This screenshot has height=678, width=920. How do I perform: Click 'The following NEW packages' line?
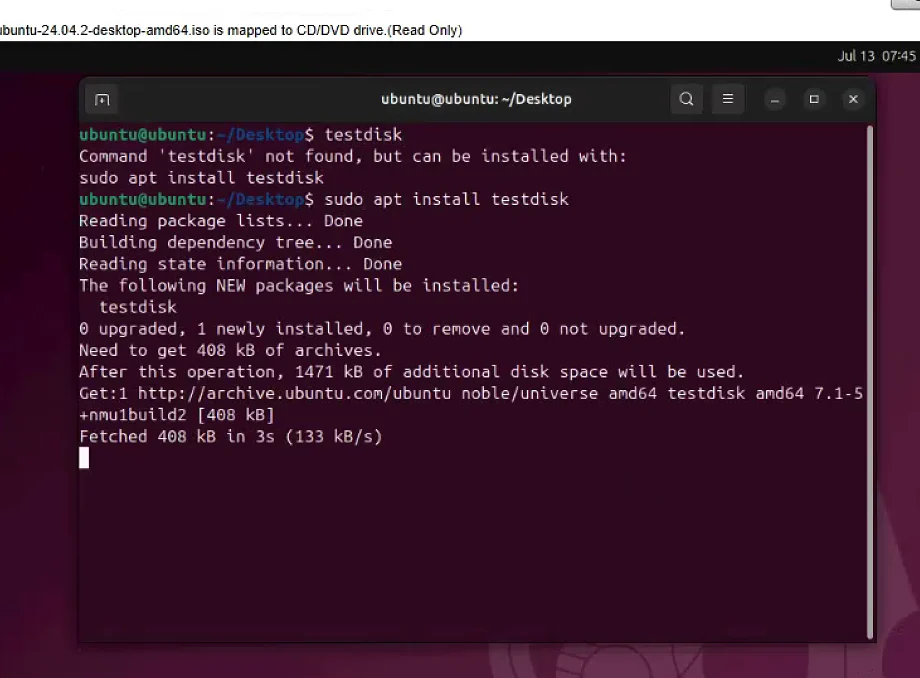[299, 286]
